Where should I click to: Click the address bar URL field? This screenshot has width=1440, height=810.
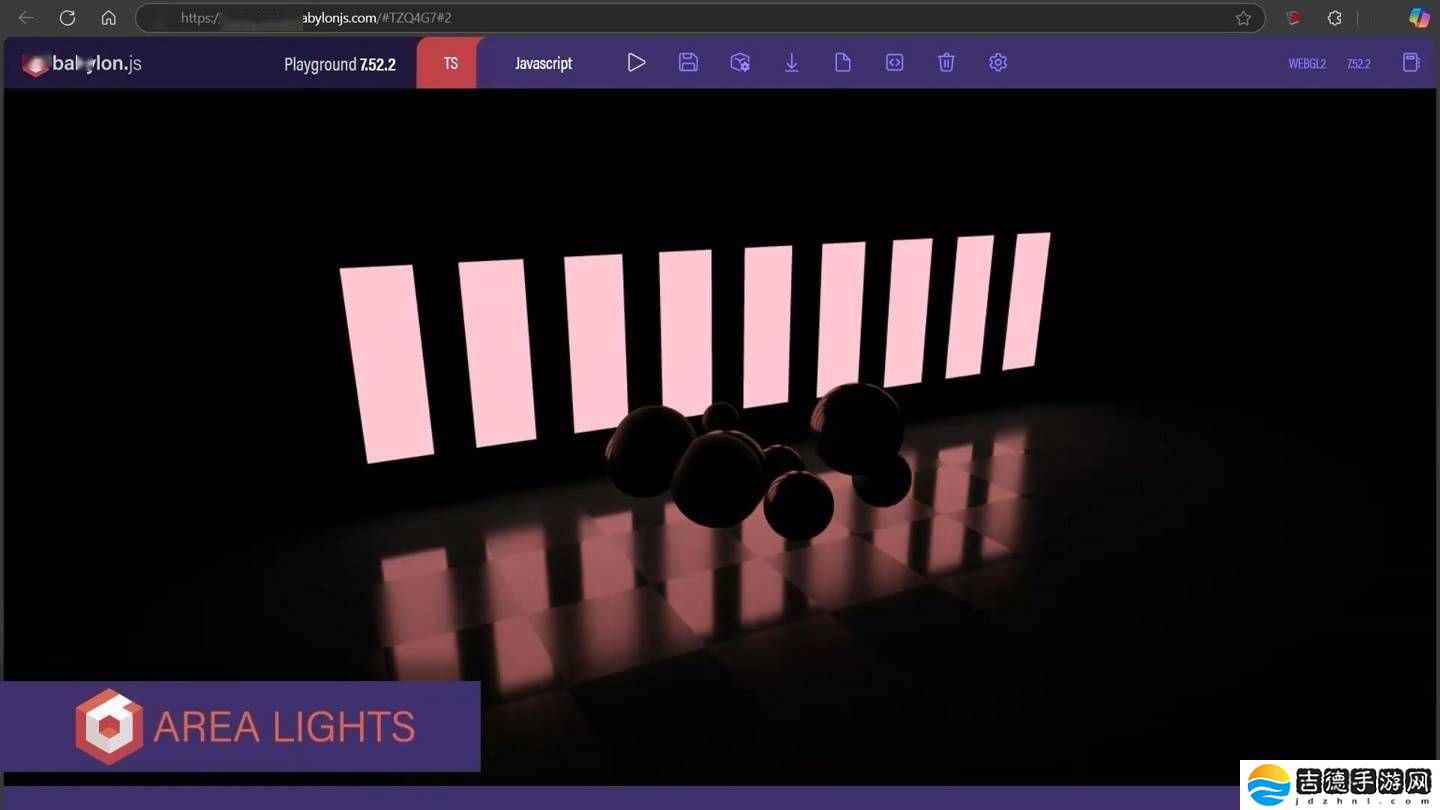click(700, 18)
